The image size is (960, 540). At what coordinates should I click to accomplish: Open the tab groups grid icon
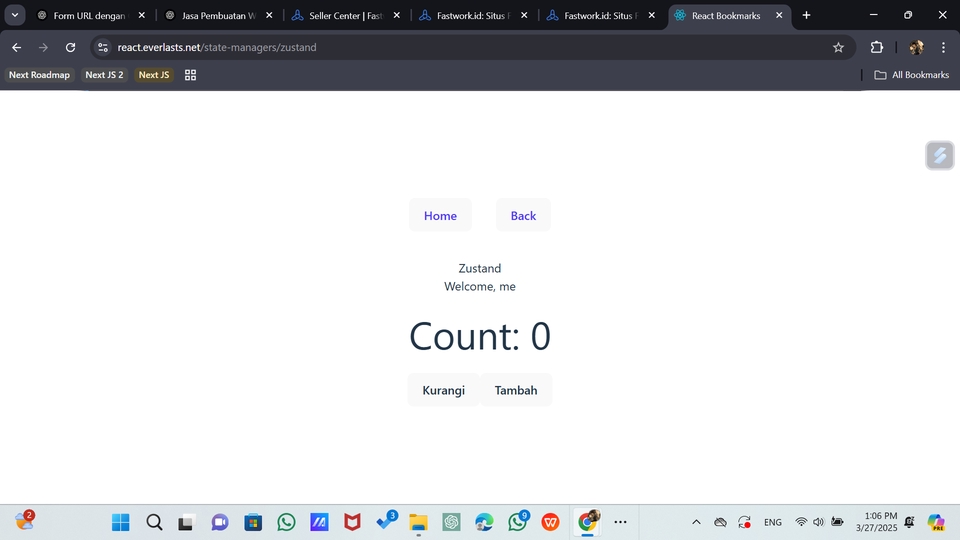click(x=190, y=75)
